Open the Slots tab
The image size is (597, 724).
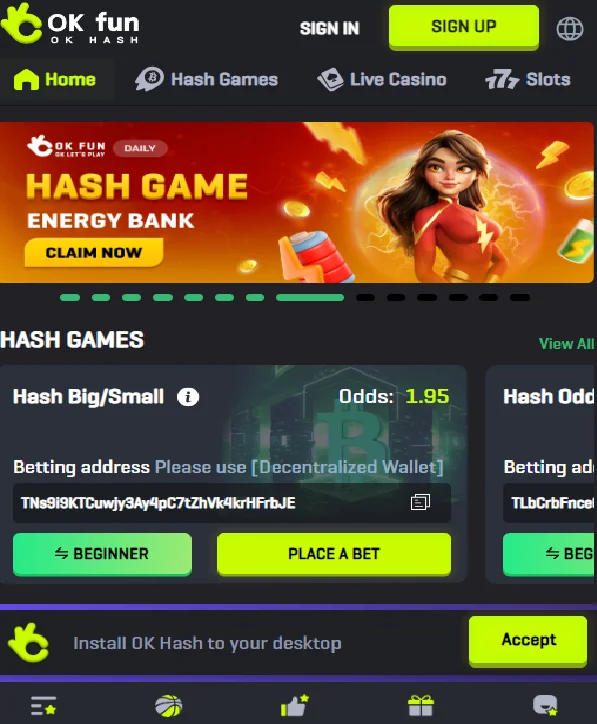click(x=528, y=79)
